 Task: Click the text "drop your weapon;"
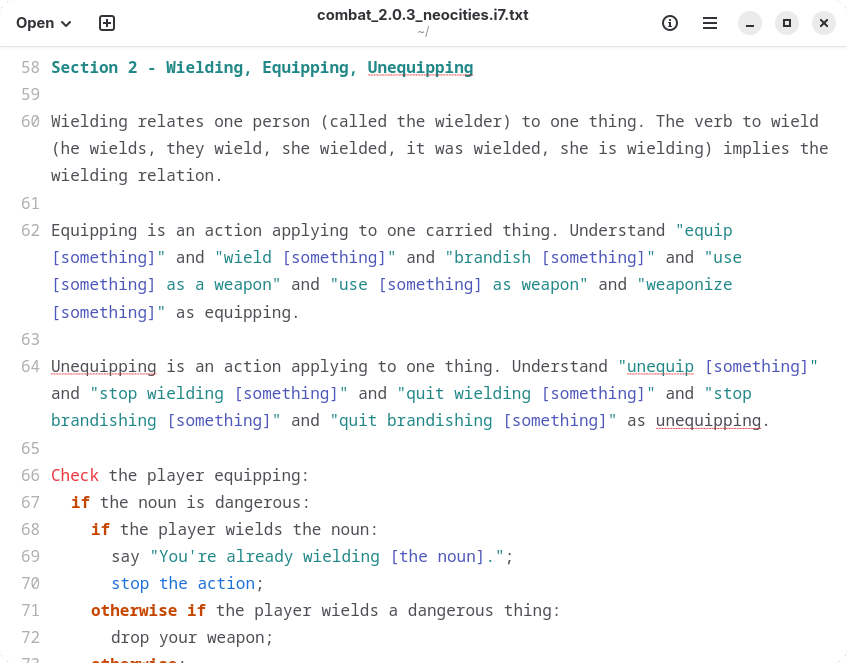(x=192, y=638)
